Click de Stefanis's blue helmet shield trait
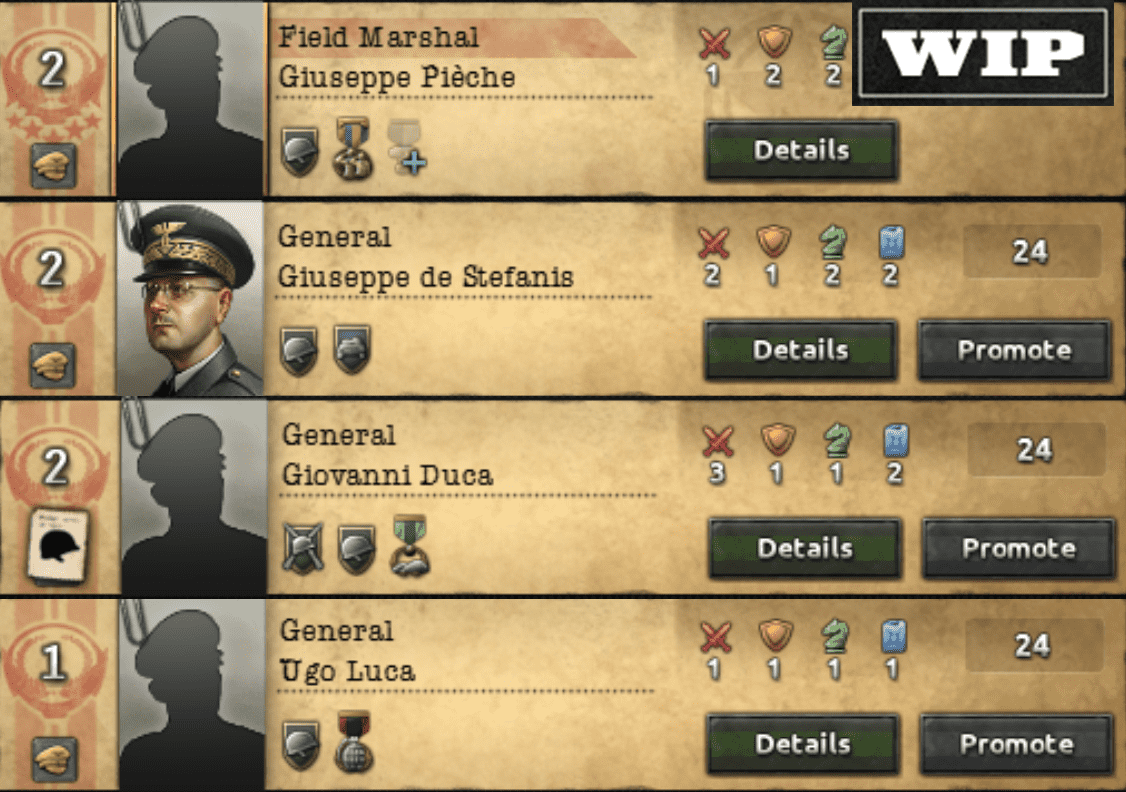 352,350
